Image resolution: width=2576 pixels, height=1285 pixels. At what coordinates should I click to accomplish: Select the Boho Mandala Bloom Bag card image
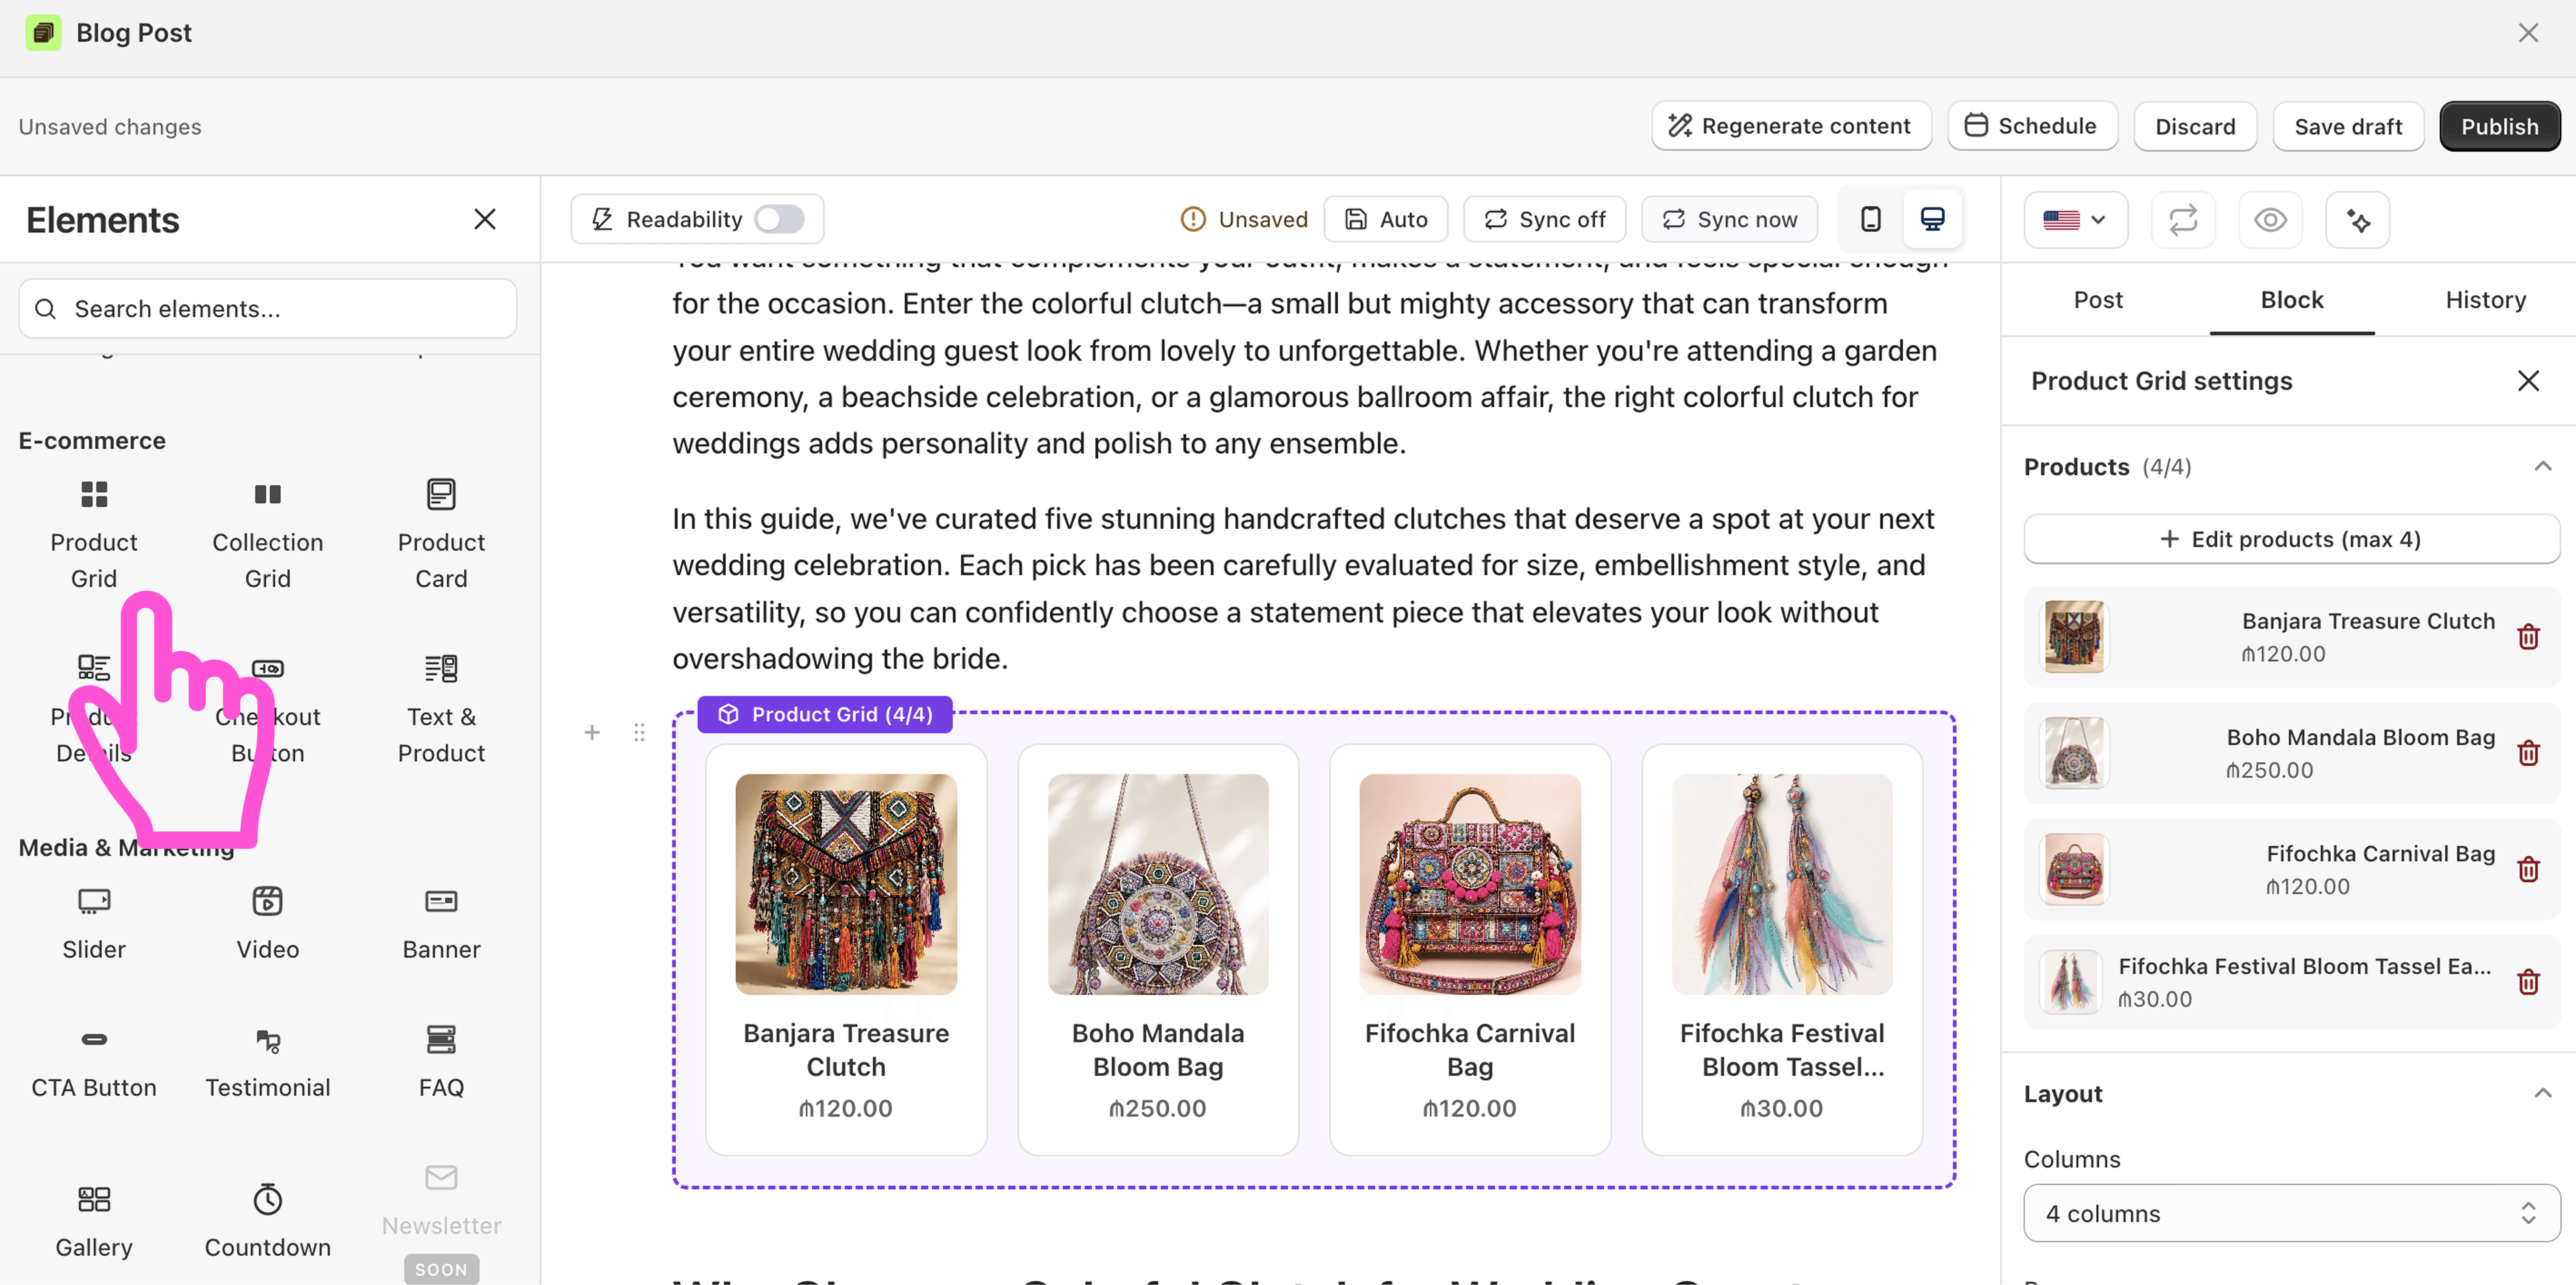[1158, 884]
